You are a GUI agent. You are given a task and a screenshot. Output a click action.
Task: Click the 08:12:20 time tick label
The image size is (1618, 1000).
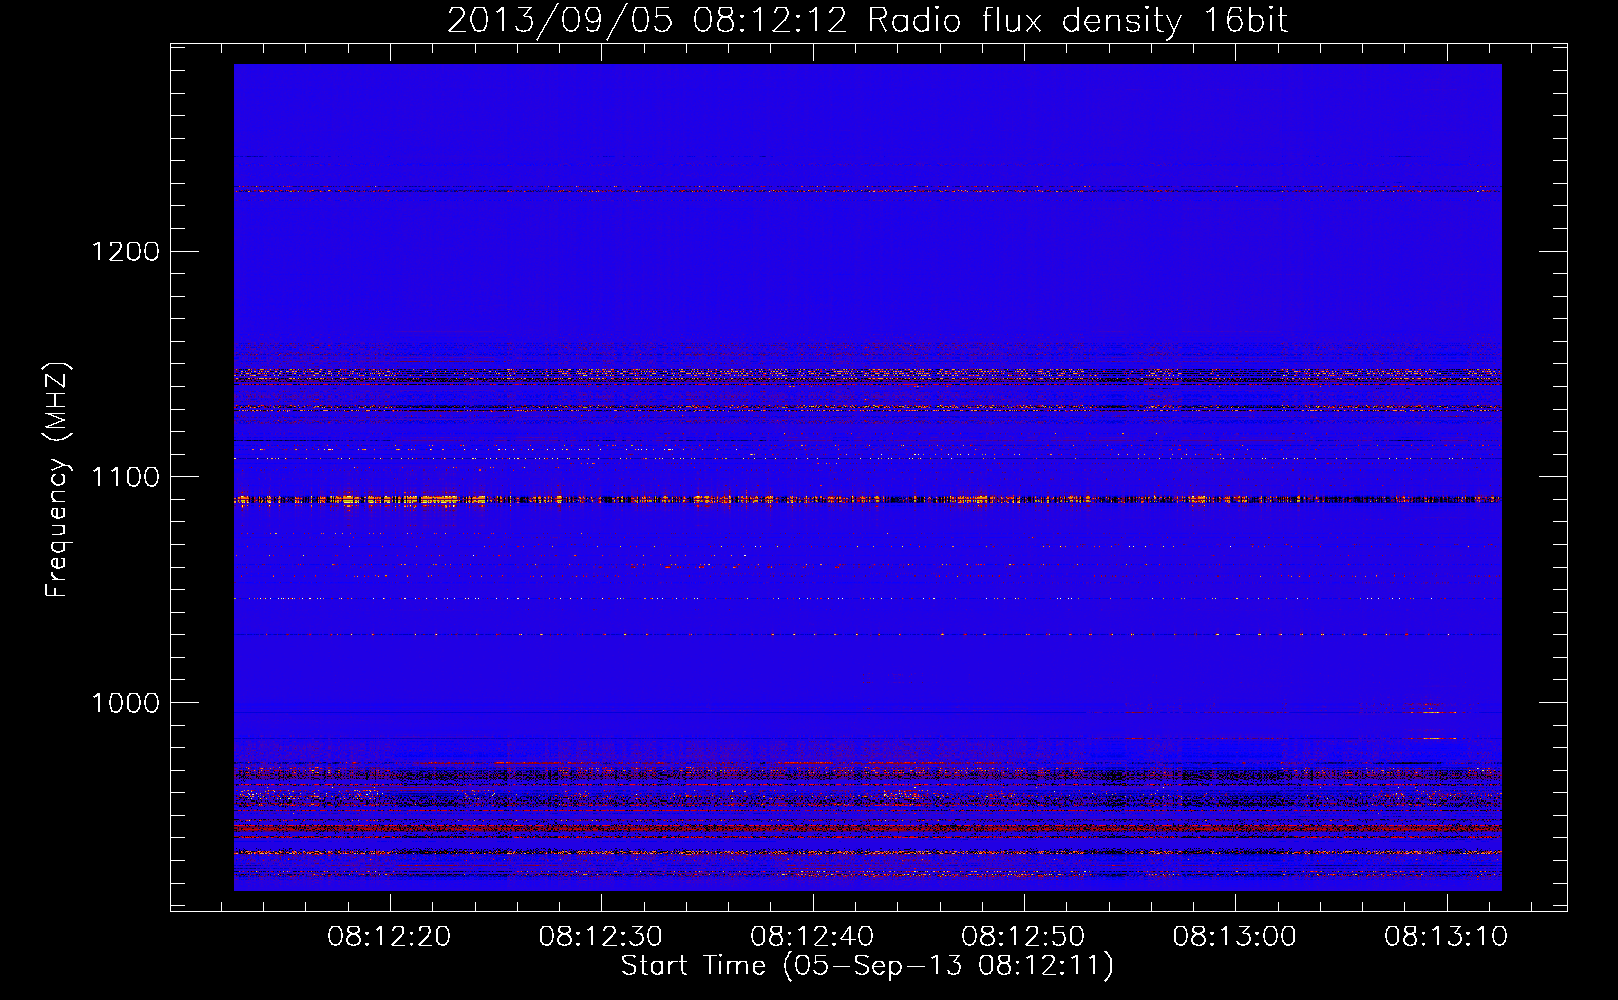(389, 937)
